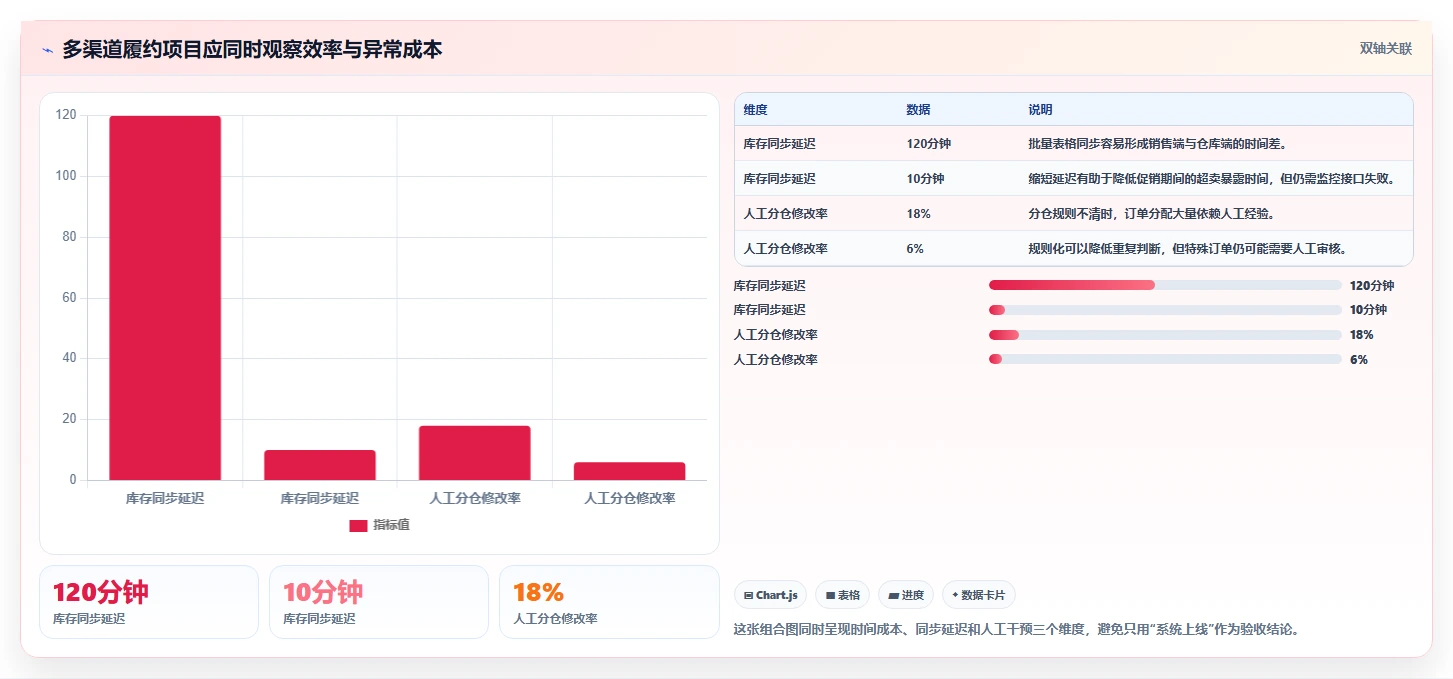Click the progress bar labeled 6%
Viewport: 1453px width, 679px height.
coord(1165,359)
